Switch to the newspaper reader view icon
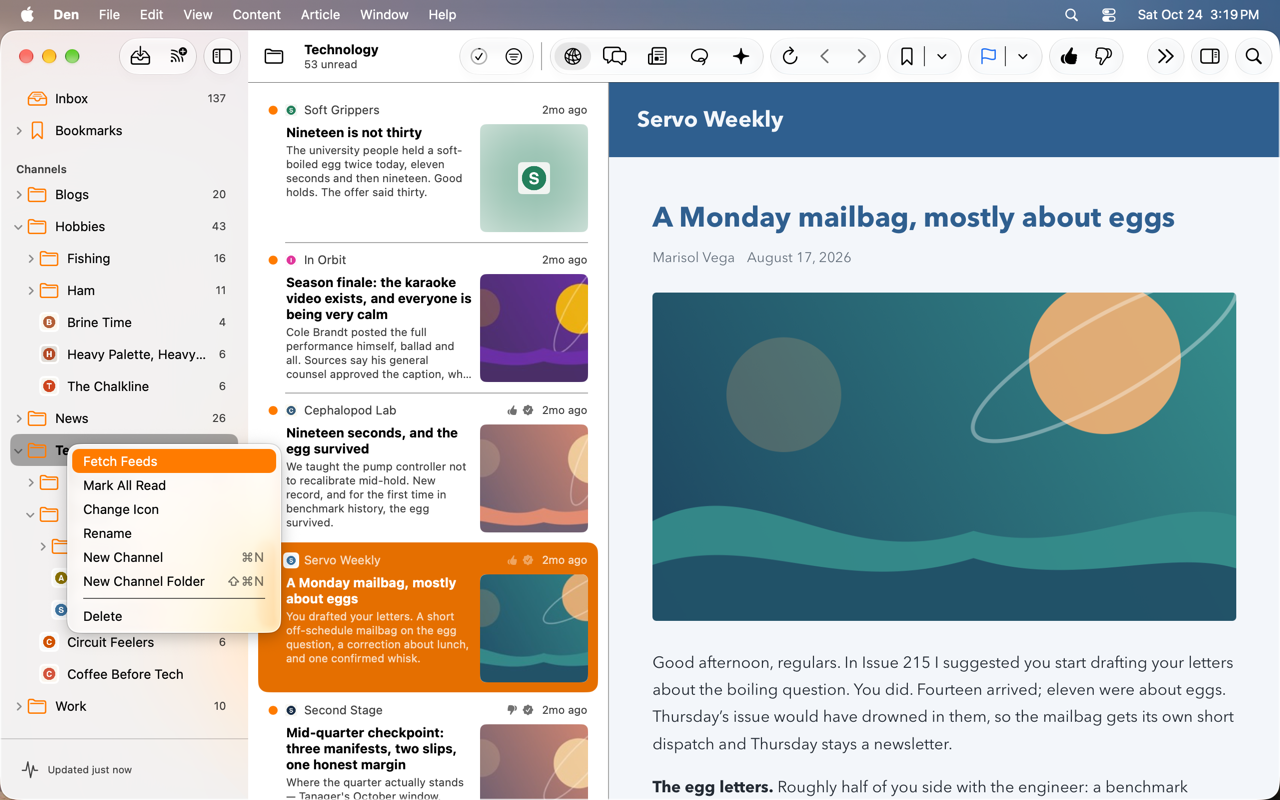Viewport: 1280px width, 800px height. tap(657, 57)
